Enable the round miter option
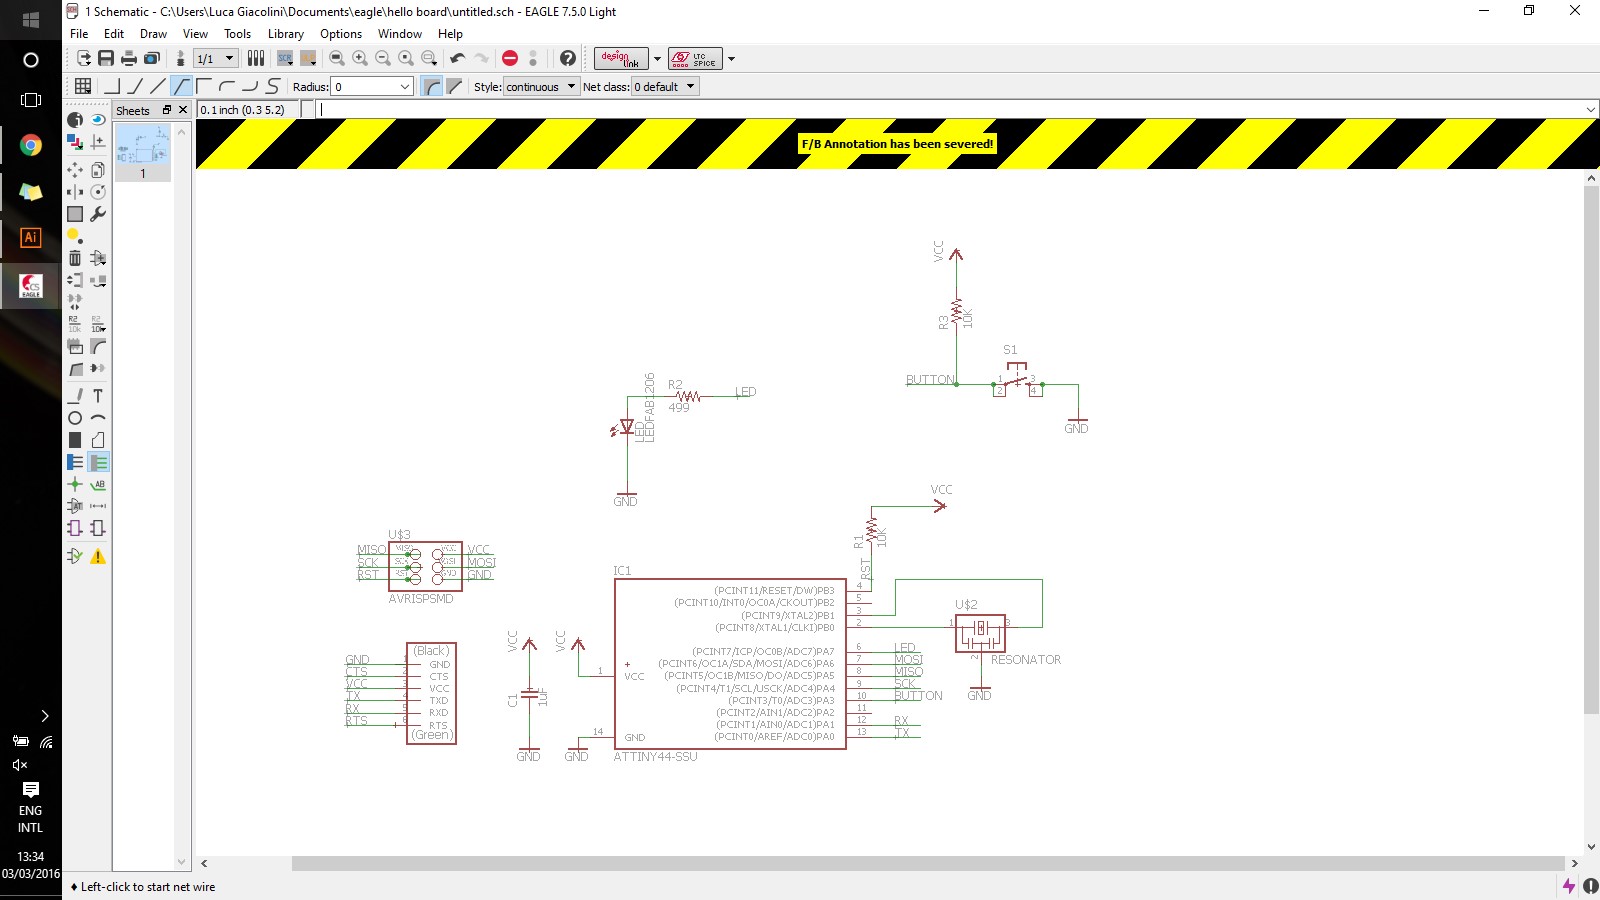Screen dimensions: 1600x900 tap(432, 87)
